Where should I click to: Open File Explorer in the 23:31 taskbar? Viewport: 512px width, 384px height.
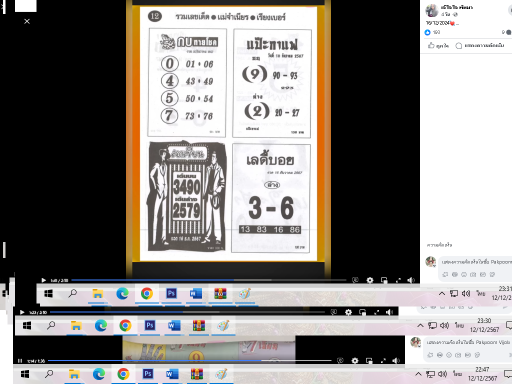pos(97,294)
